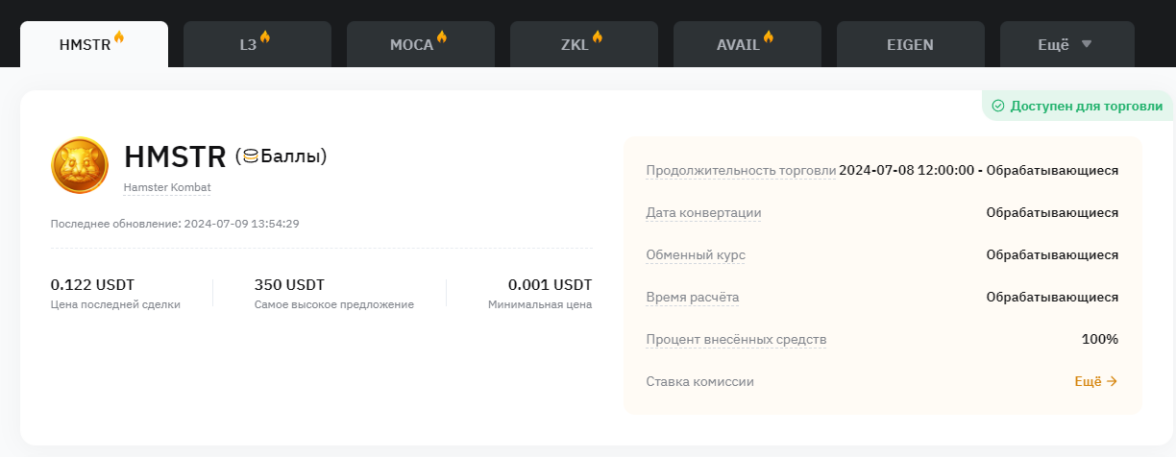This screenshot has height=457, width=1176.
Task: Click the Время расчёта label
Action: [692, 297]
